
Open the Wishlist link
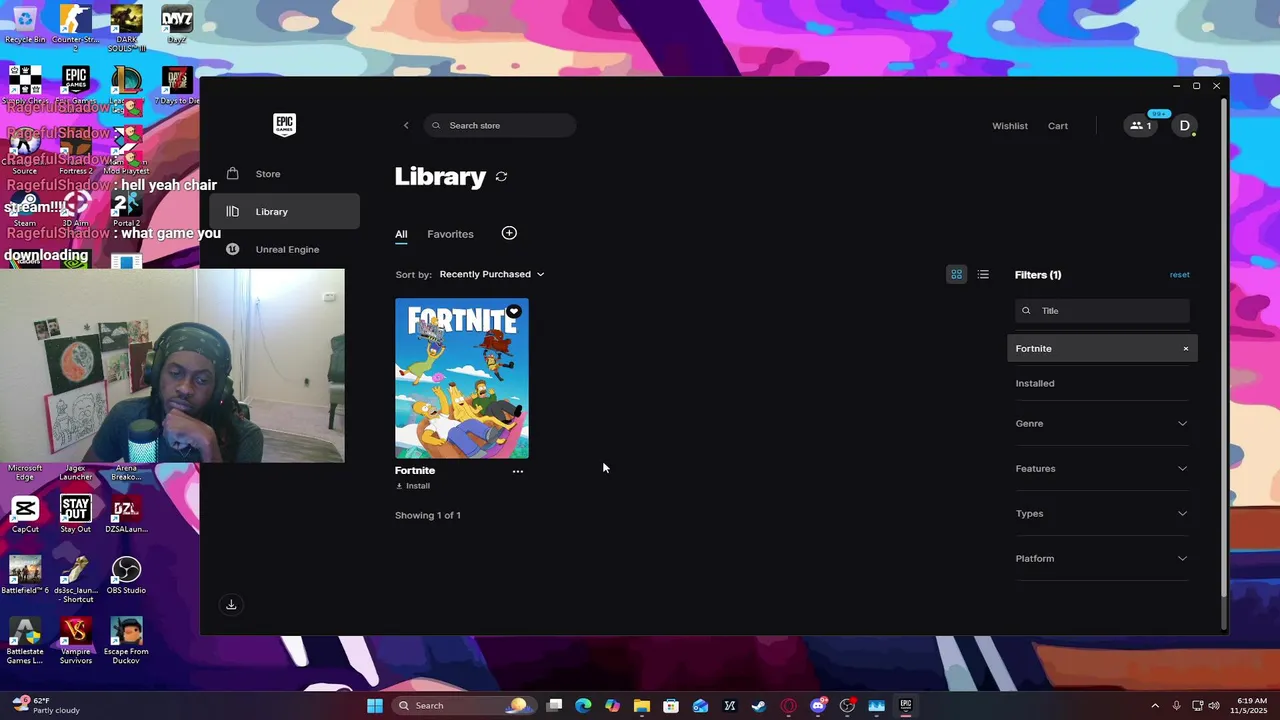pyautogui.click(x=1009, y=126)
